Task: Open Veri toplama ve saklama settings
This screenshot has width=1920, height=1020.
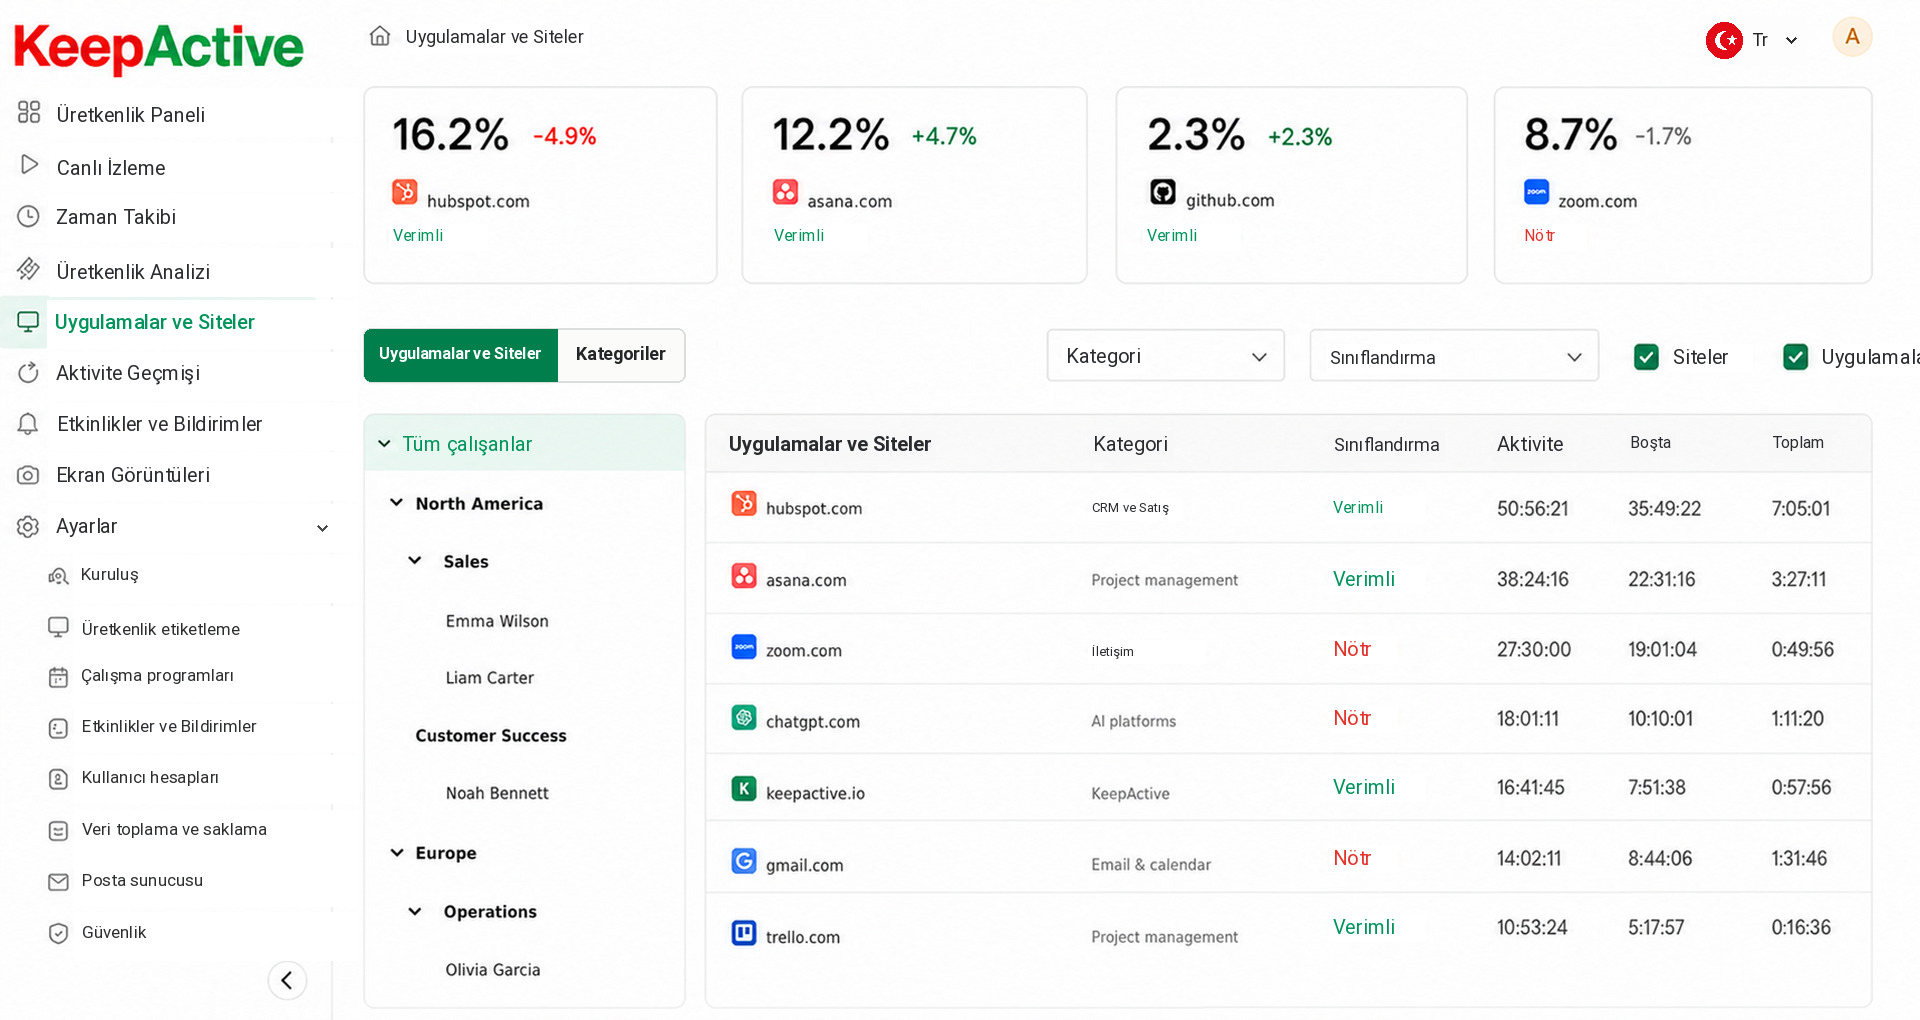Action: [174, 829]
